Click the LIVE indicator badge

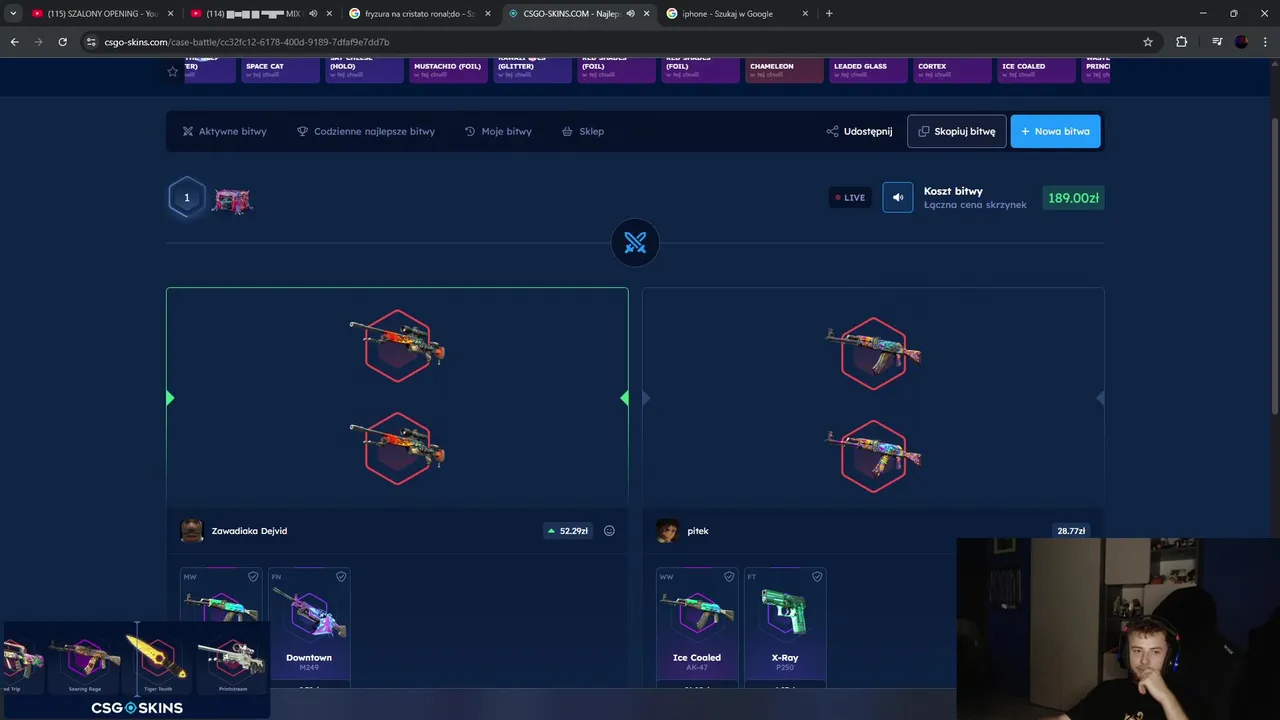pyautogui.click(x=850, y=197)
